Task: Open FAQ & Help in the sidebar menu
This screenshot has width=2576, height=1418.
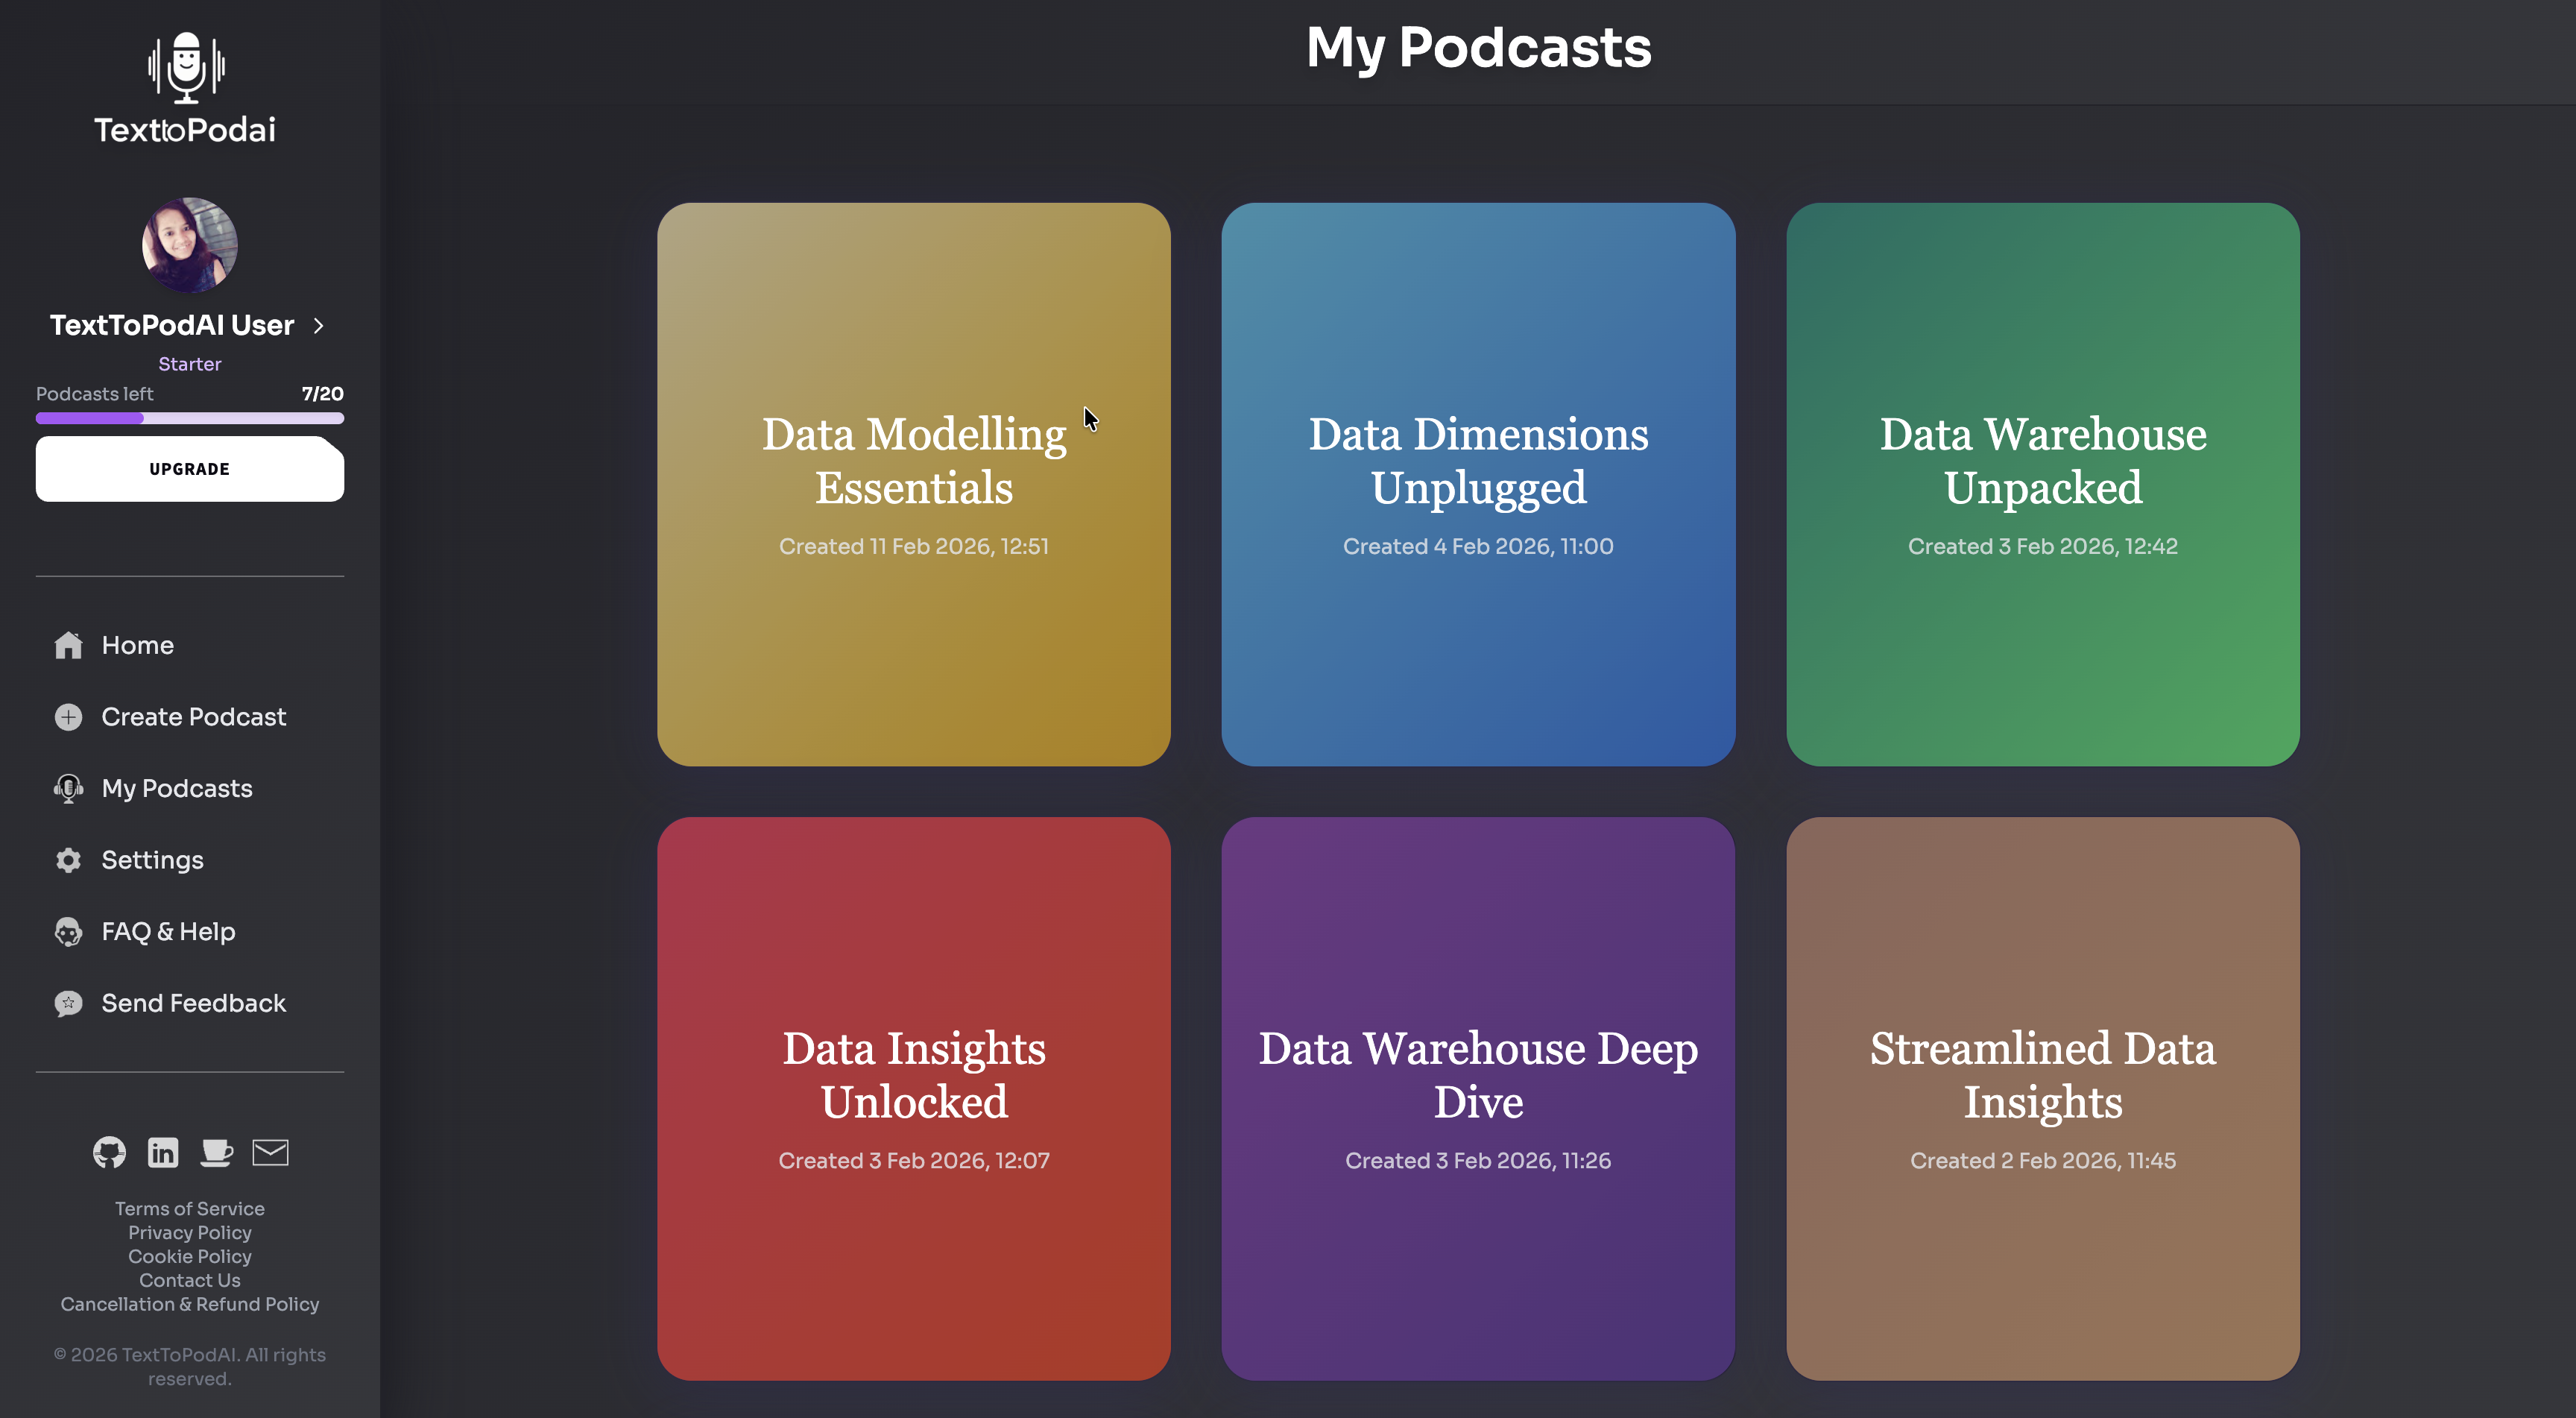Action: [168, 931]
